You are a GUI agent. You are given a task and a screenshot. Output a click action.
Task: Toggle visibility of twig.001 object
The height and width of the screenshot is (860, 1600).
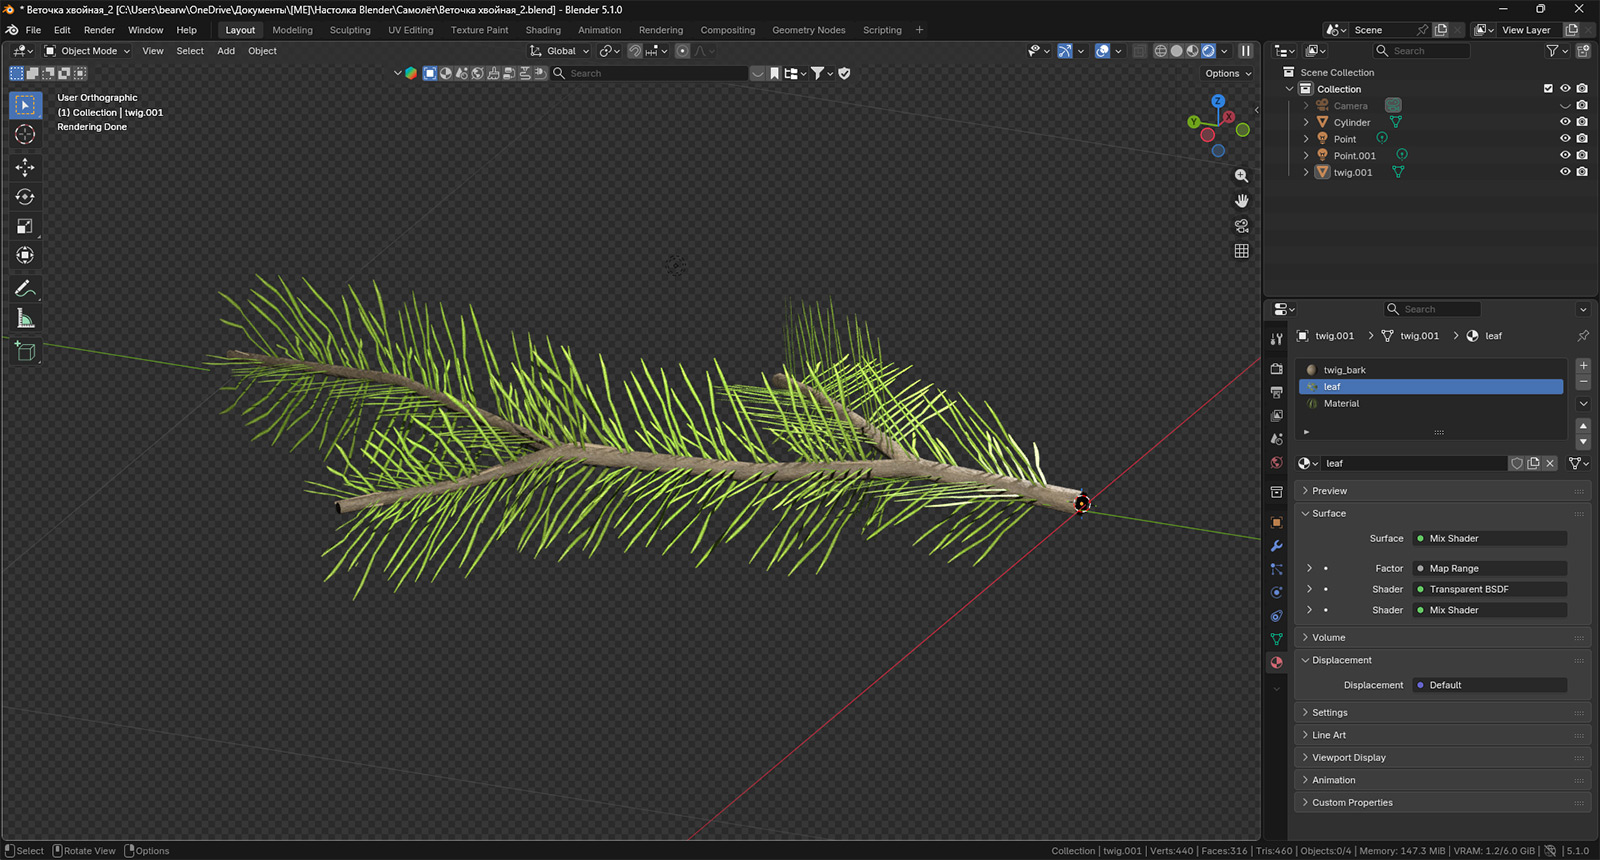coord(1565,172)
